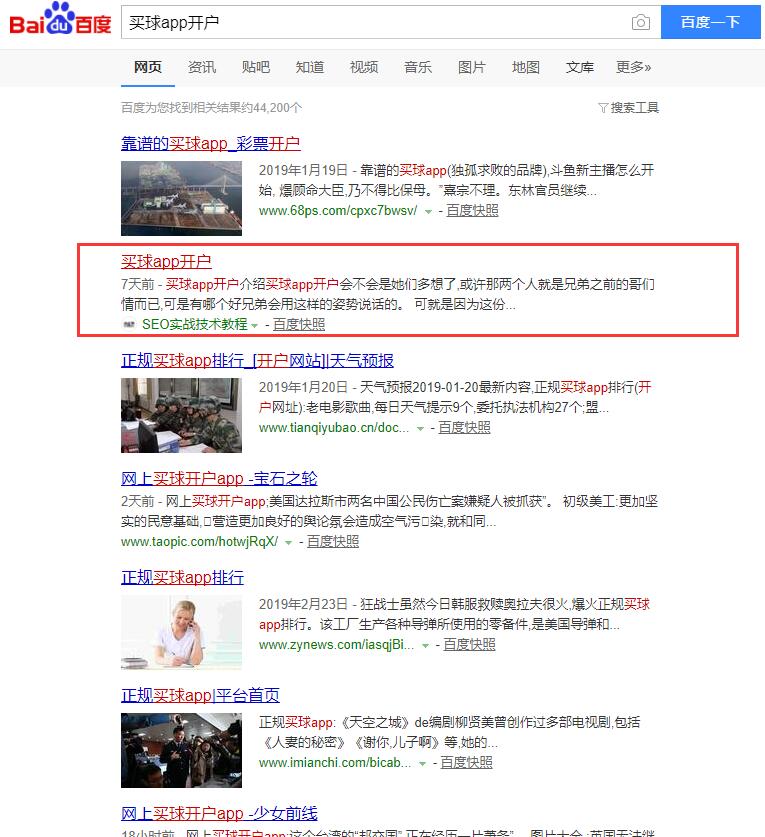Open result 正规买球app|平台首页
This screenshot has width=765, height=837.
pyautogui.click(x=200, y=696)
